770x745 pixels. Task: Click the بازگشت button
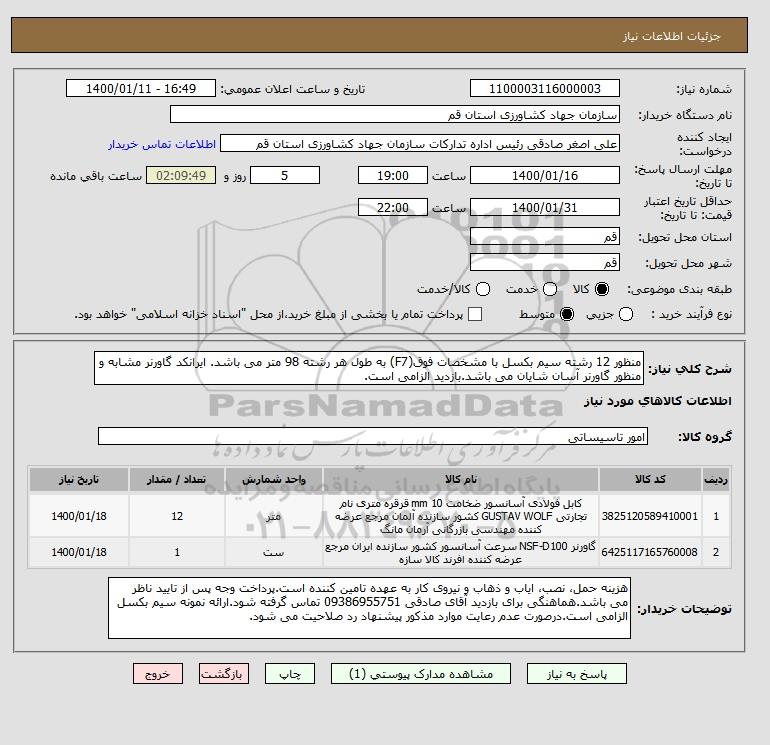223,674
